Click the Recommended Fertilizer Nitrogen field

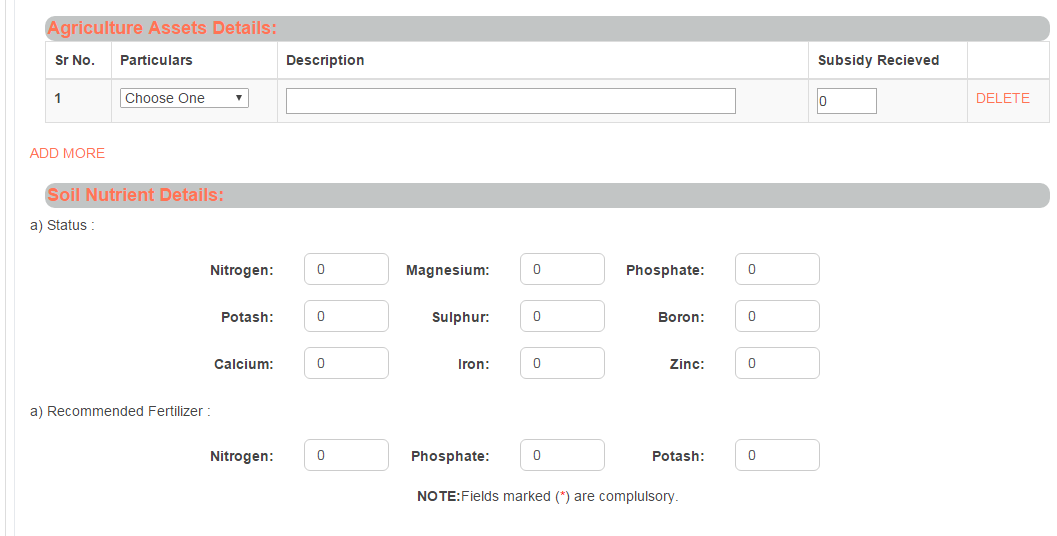pyautogui.click(x=346, y=456)
